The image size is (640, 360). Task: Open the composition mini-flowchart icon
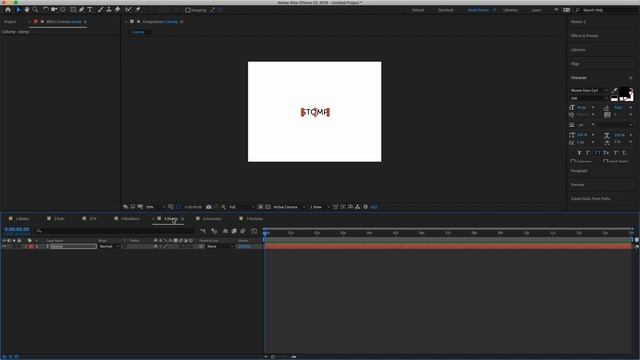(203, 231)
